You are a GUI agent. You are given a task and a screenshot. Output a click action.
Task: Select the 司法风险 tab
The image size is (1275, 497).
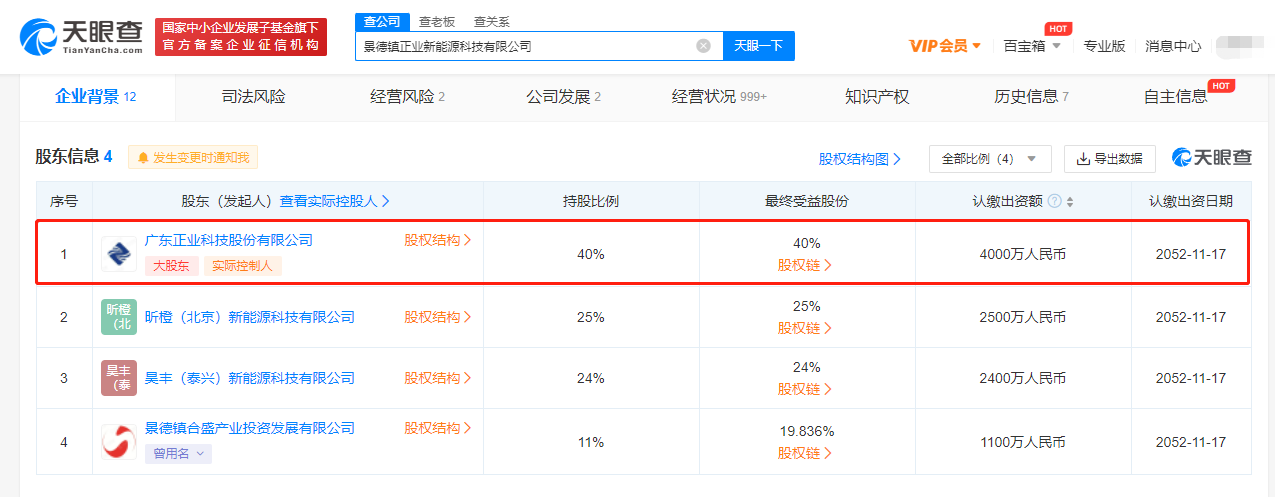click(253, 97)
